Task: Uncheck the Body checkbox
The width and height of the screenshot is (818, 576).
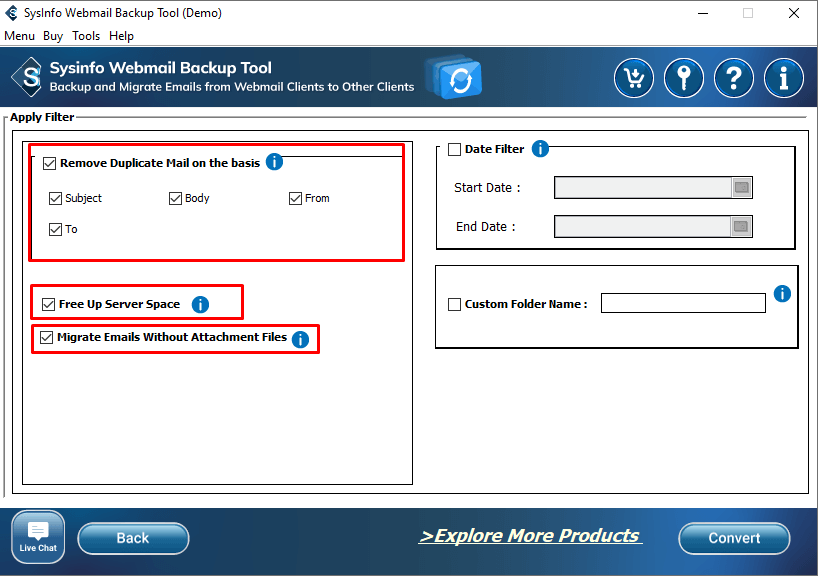Action: click(x=175, y=198)
